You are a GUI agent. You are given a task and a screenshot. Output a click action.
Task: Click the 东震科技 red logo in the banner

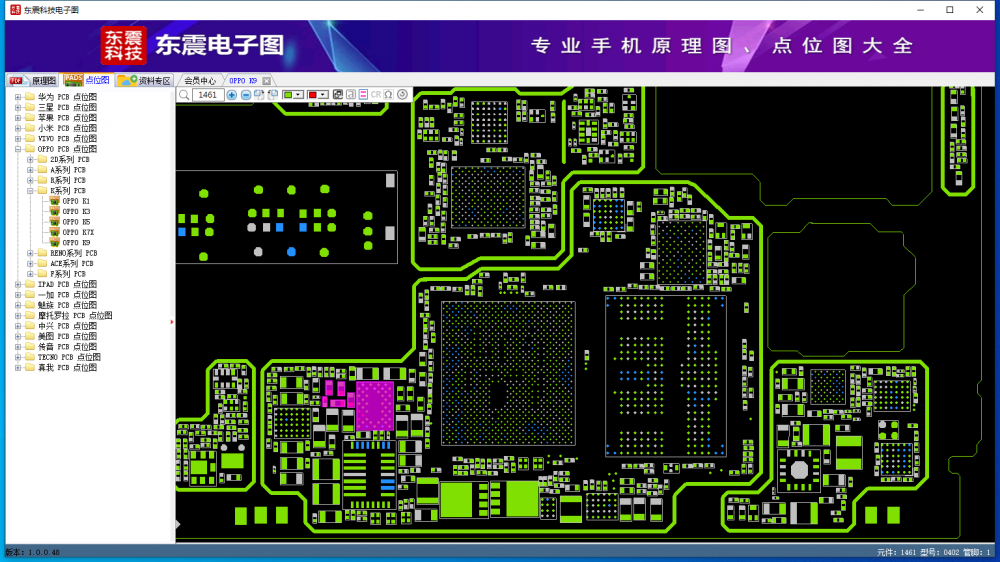[x=124, y=45]
